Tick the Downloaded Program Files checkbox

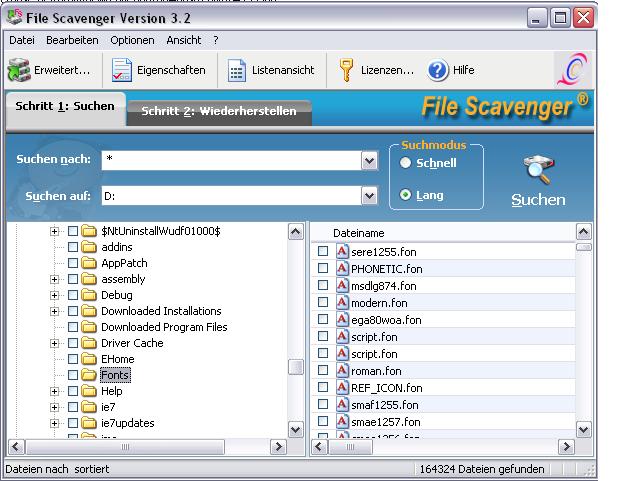(73, 327)
